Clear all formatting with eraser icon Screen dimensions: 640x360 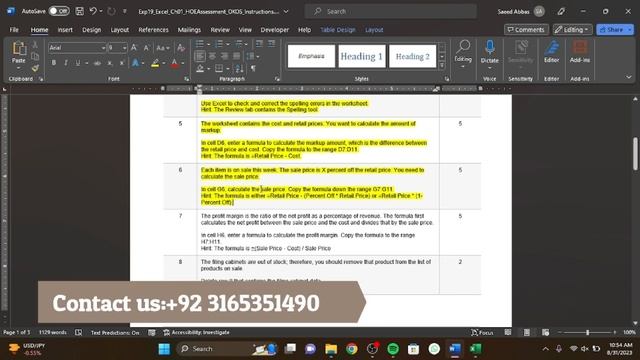(x=181, y=48)
